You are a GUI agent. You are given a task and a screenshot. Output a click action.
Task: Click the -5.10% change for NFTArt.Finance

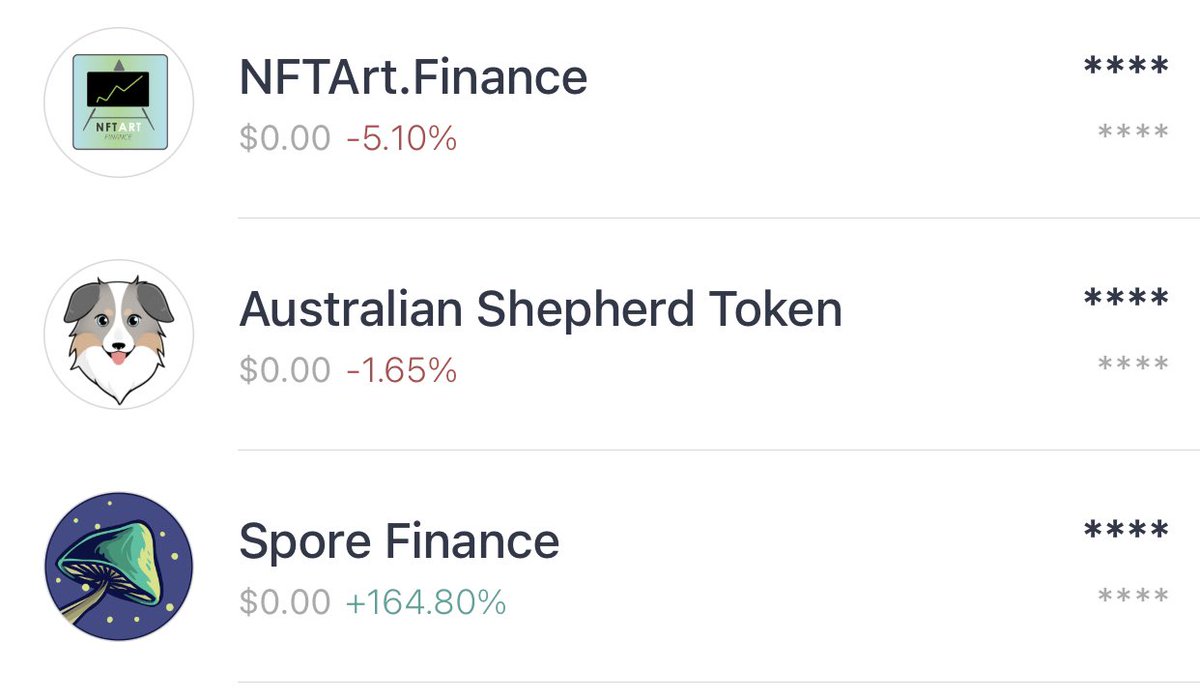click(x=402, y=138)
